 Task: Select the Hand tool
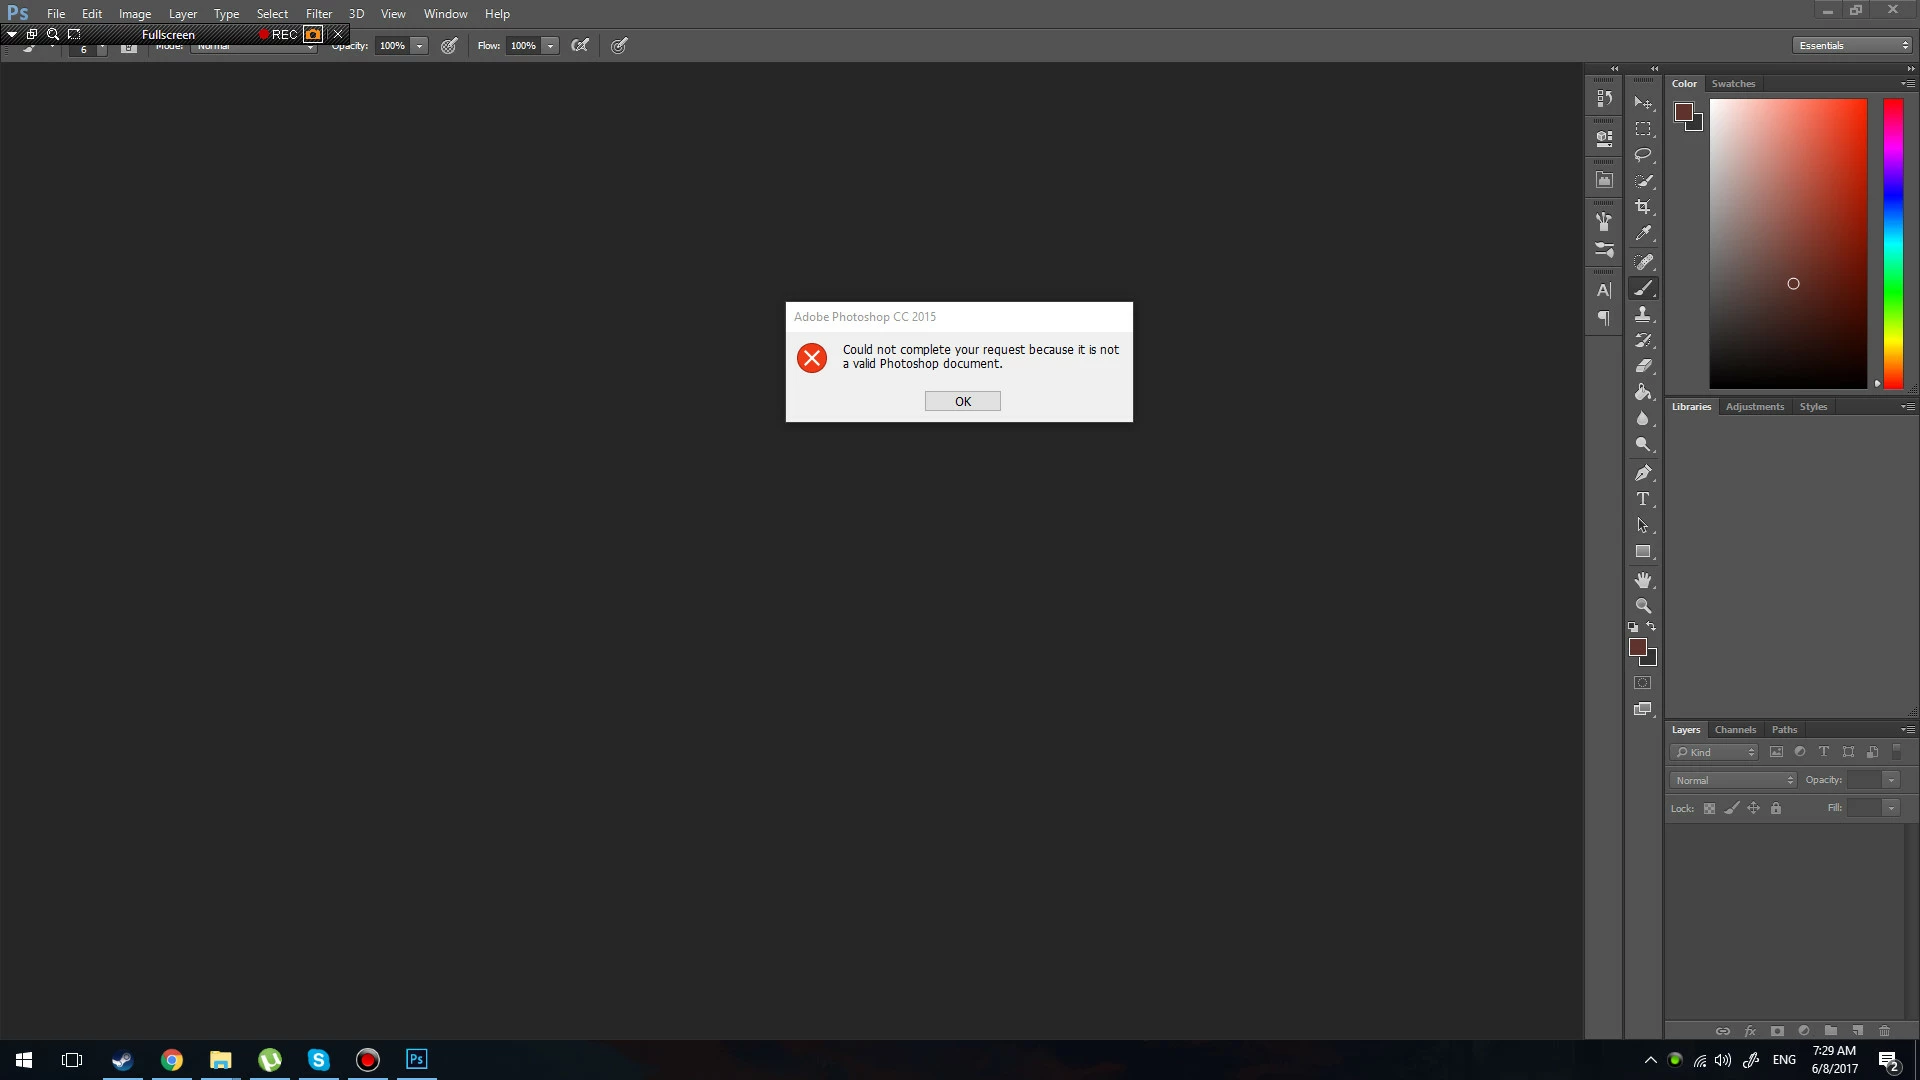click(1643, 580)
